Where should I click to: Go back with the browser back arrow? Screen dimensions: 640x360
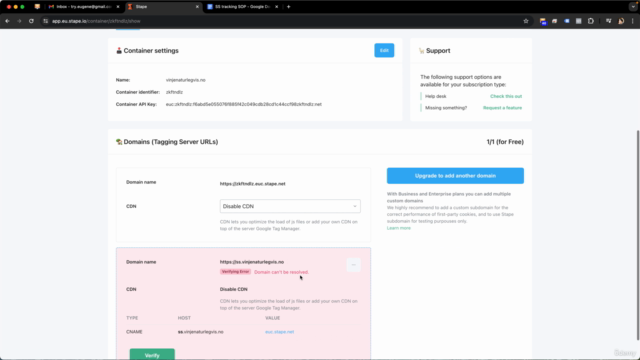point(7,21)
